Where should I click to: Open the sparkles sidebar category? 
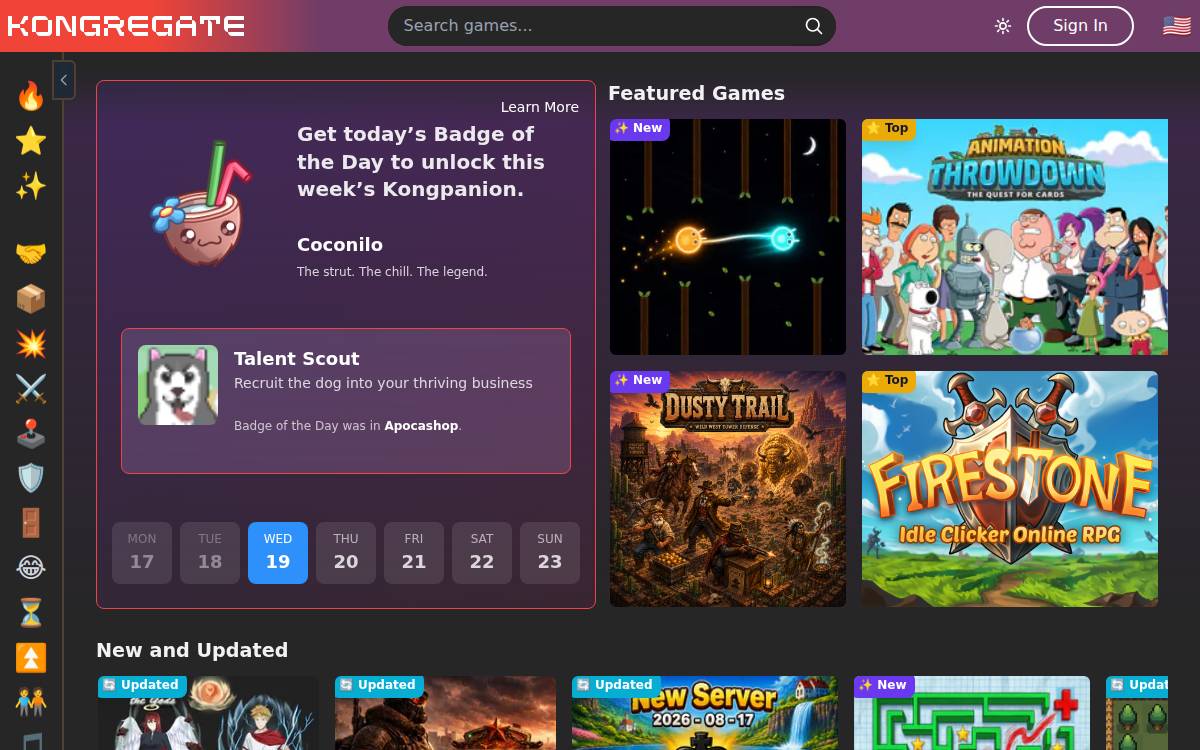point(31,185)
